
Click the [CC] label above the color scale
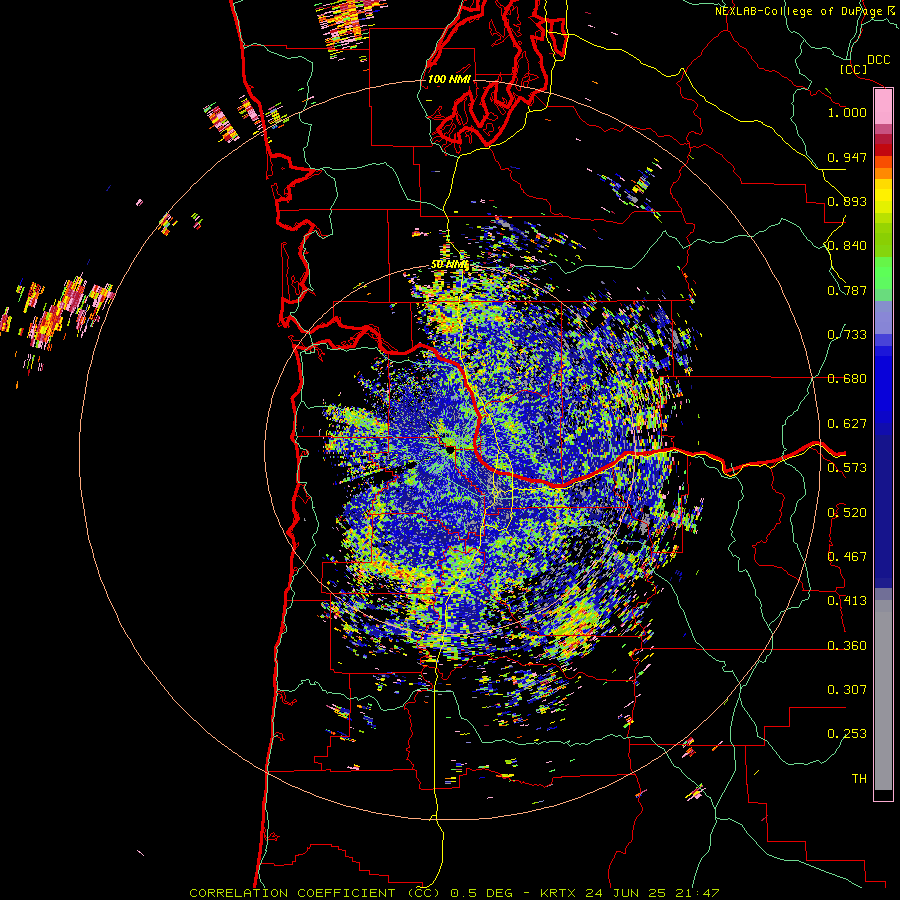click(x=853, y=69)
